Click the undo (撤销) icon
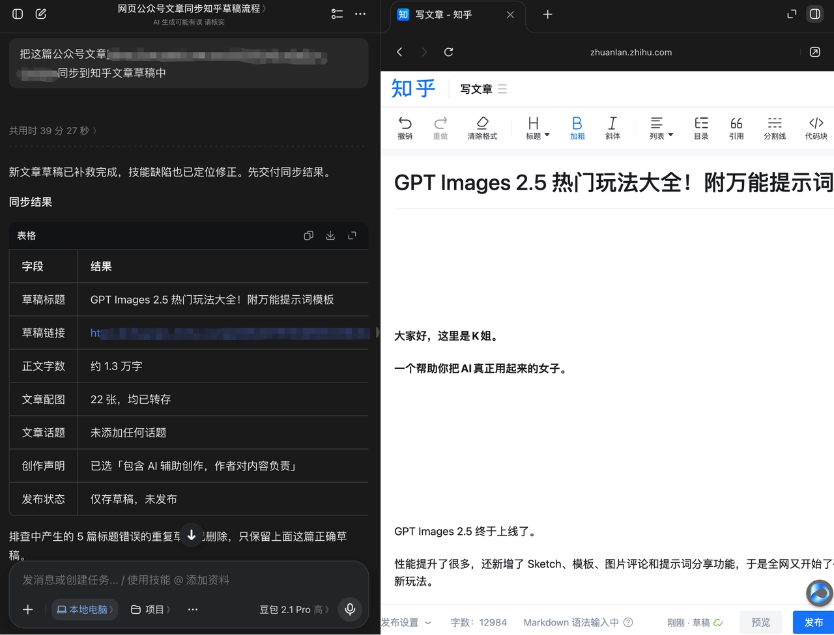The width and height of the screenshot is (834, 635). (x=405, y=128)
